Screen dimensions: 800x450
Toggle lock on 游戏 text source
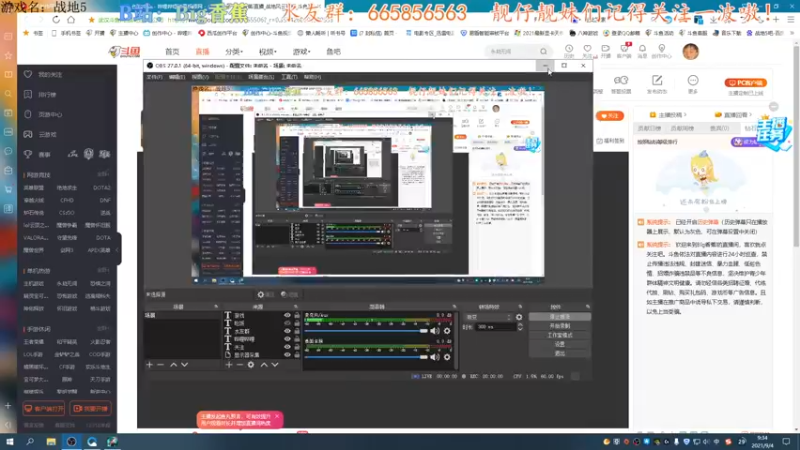coord(297,315)
